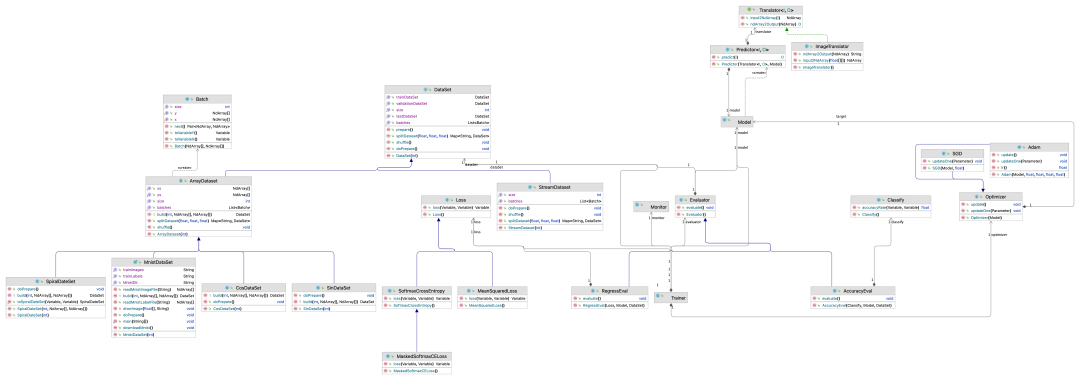Viewport: 1080px width, 380px height.
Task: Click the Predictor class icon
Action: 727,50
